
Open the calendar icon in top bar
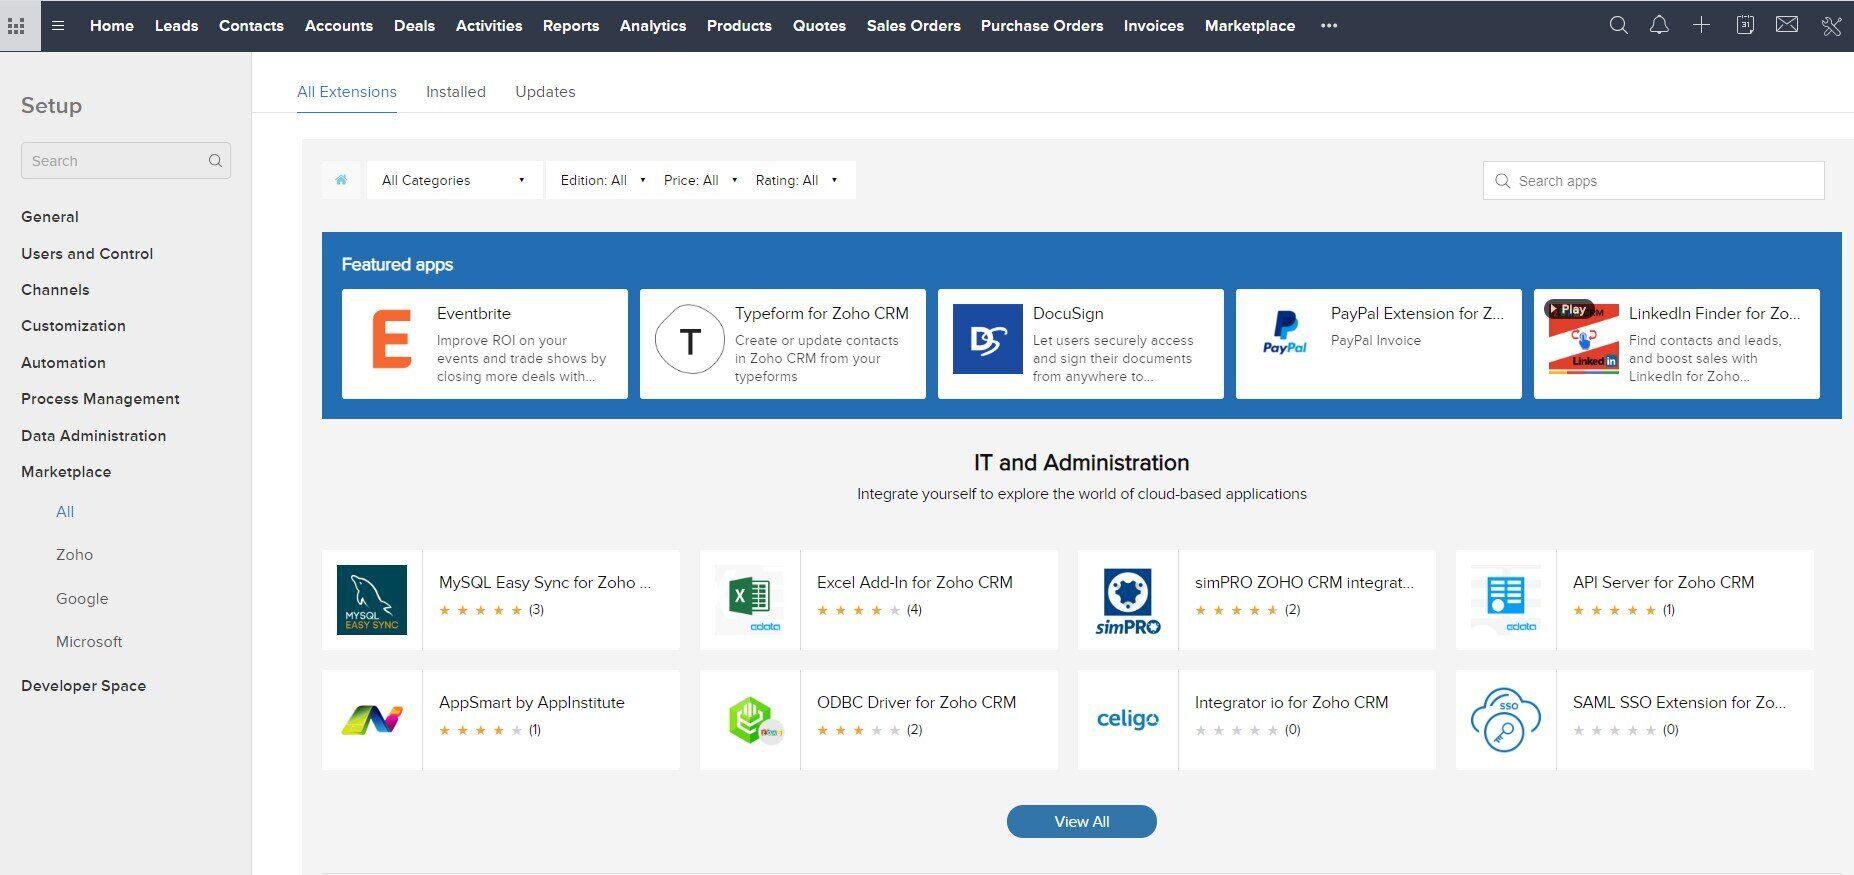(1745, 26)
